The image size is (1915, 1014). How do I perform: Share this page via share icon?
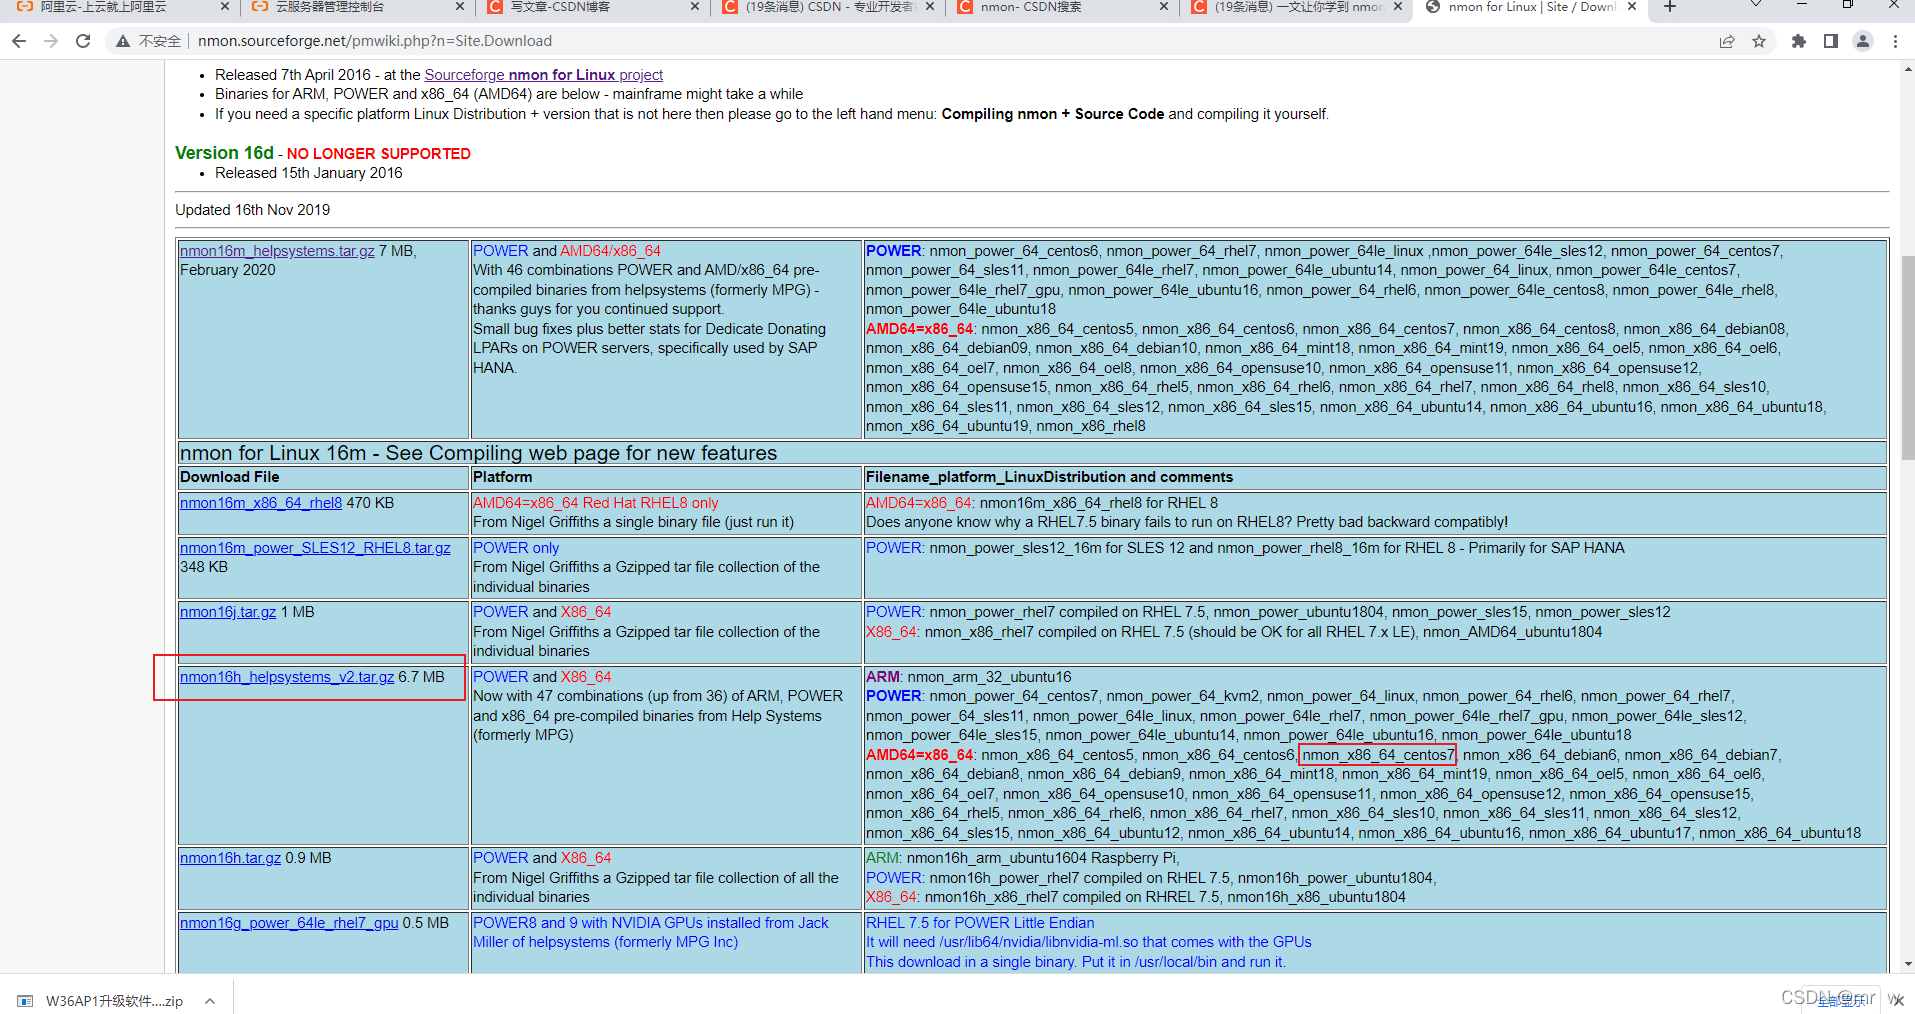coord(1727,41)
